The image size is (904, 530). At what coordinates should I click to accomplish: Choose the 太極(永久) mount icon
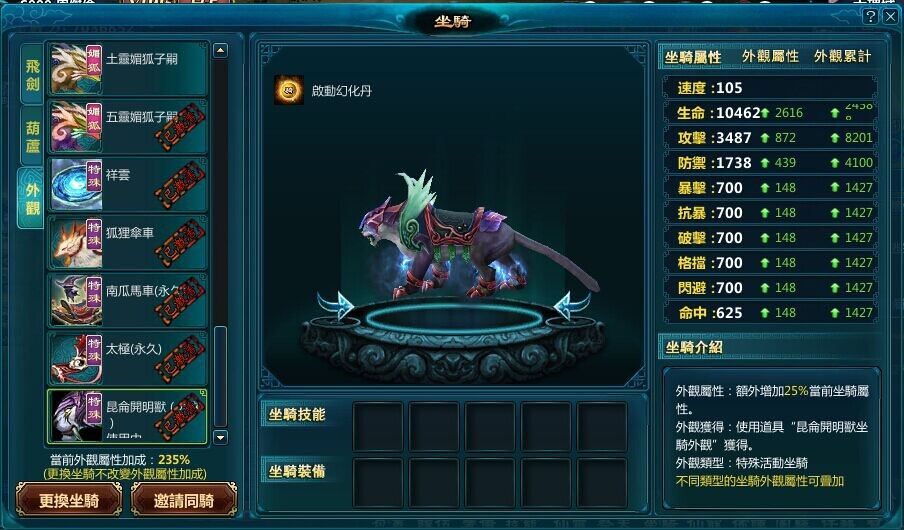pyautogui.click(x=76, y=359)
